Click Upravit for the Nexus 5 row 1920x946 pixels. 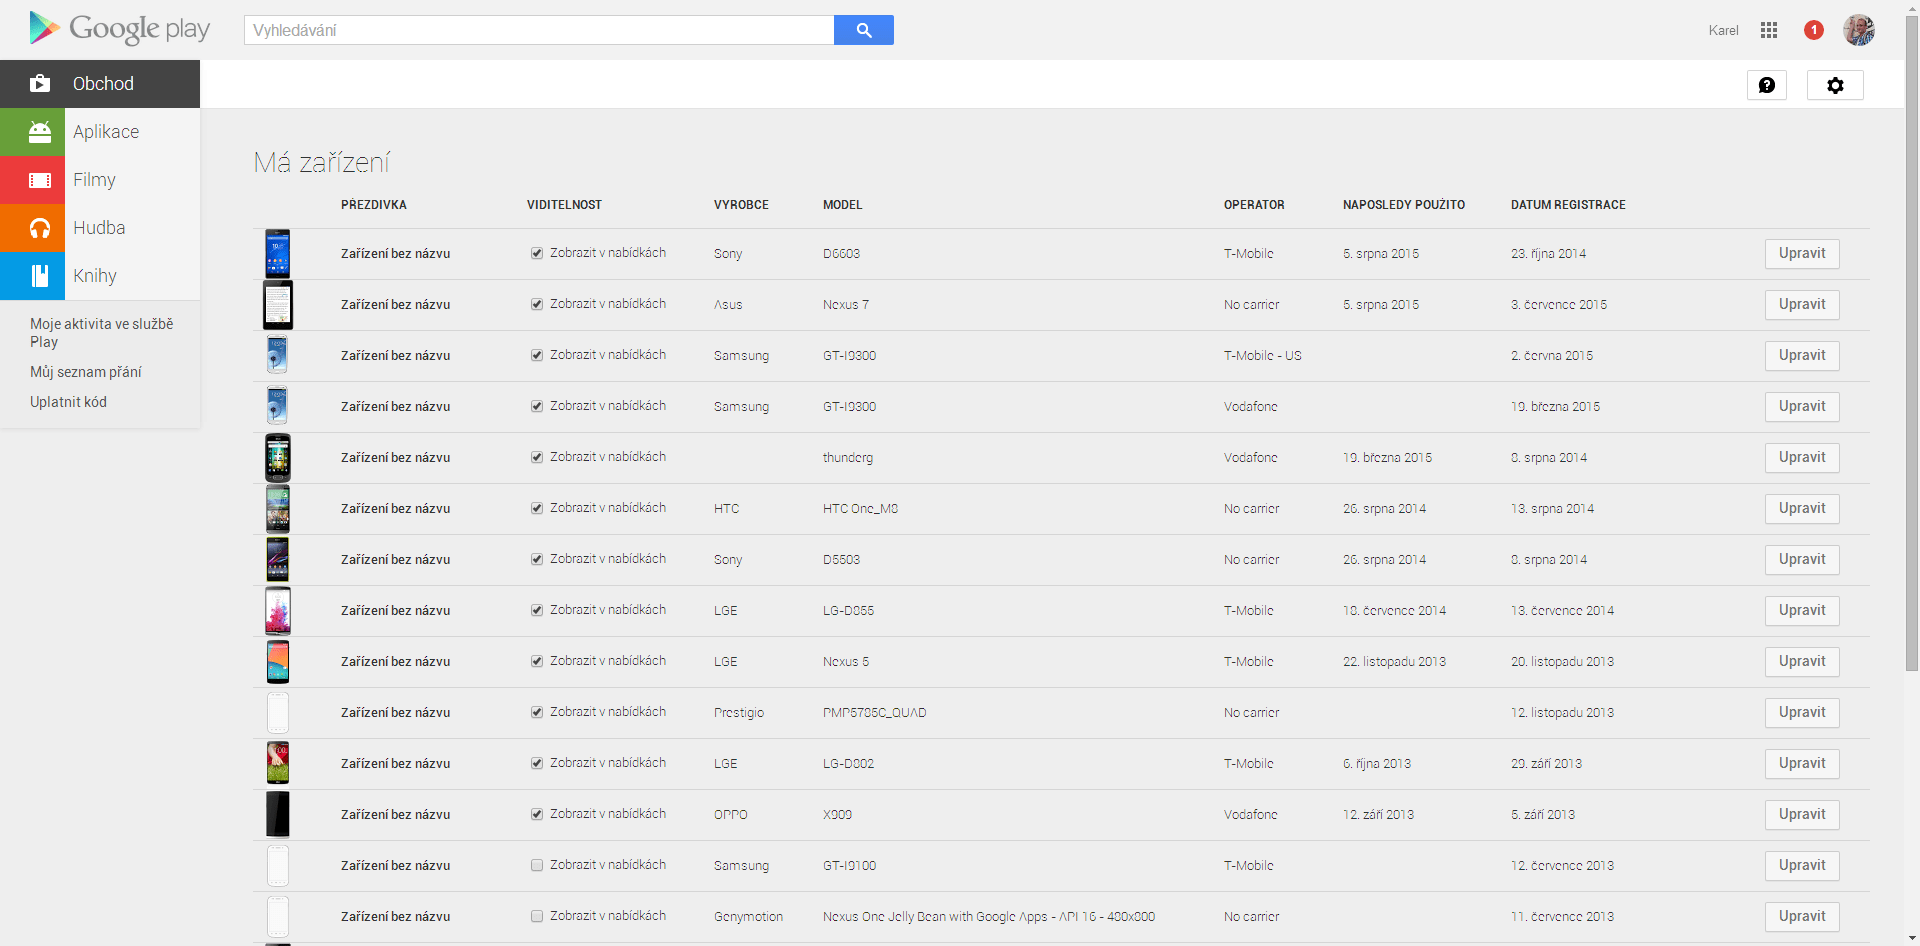[1802, 662]
